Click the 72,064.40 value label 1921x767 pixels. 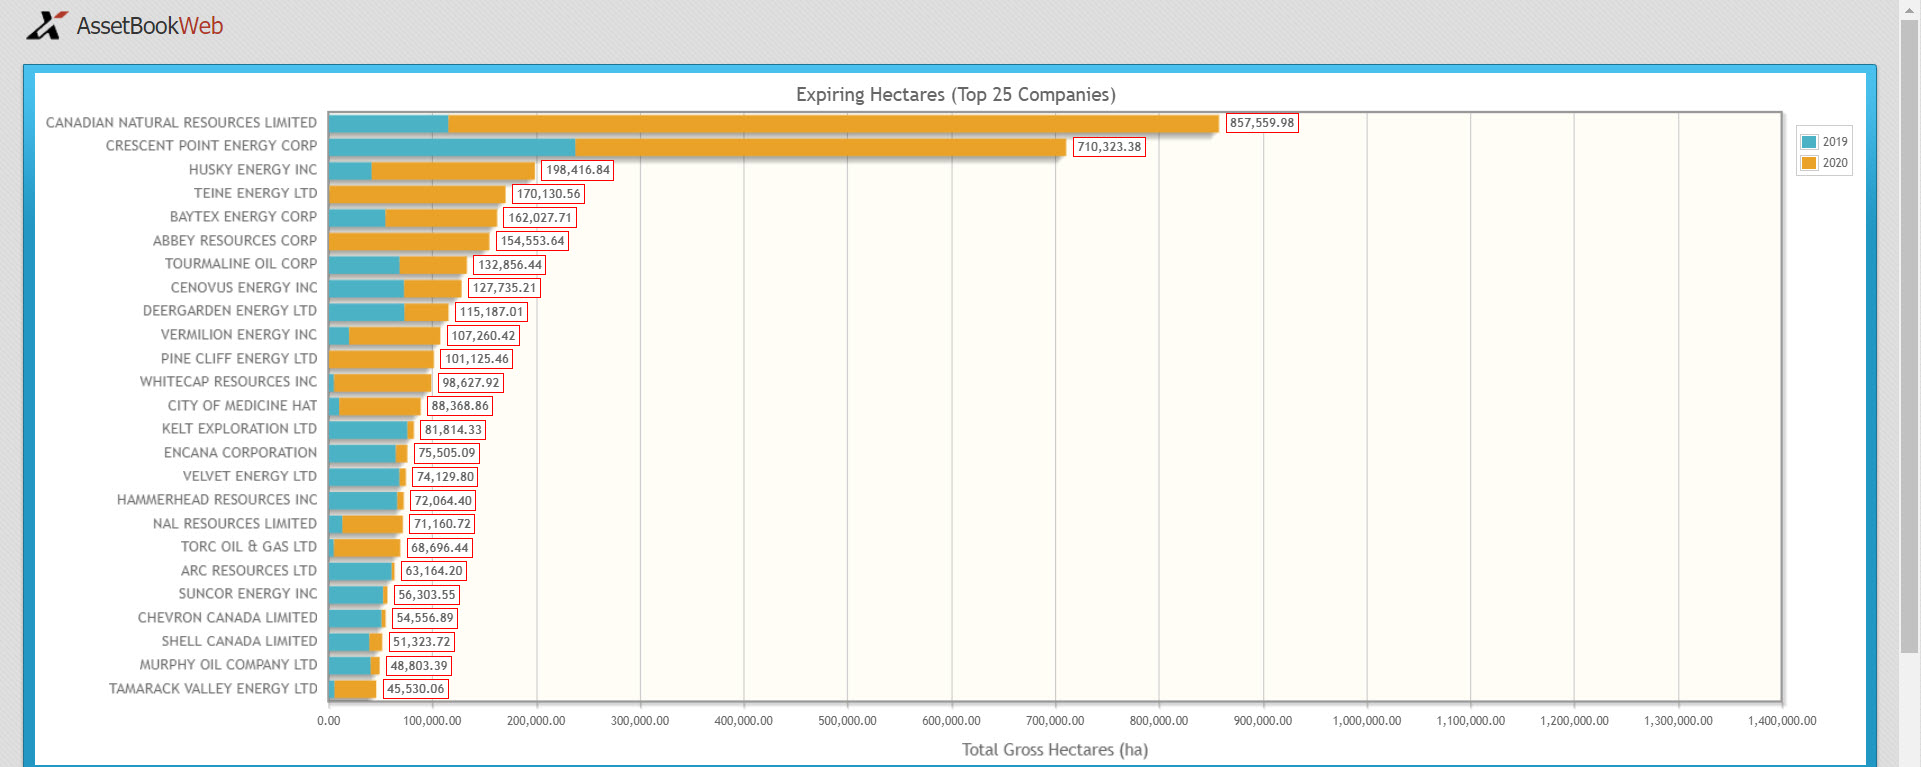point(443,501)
